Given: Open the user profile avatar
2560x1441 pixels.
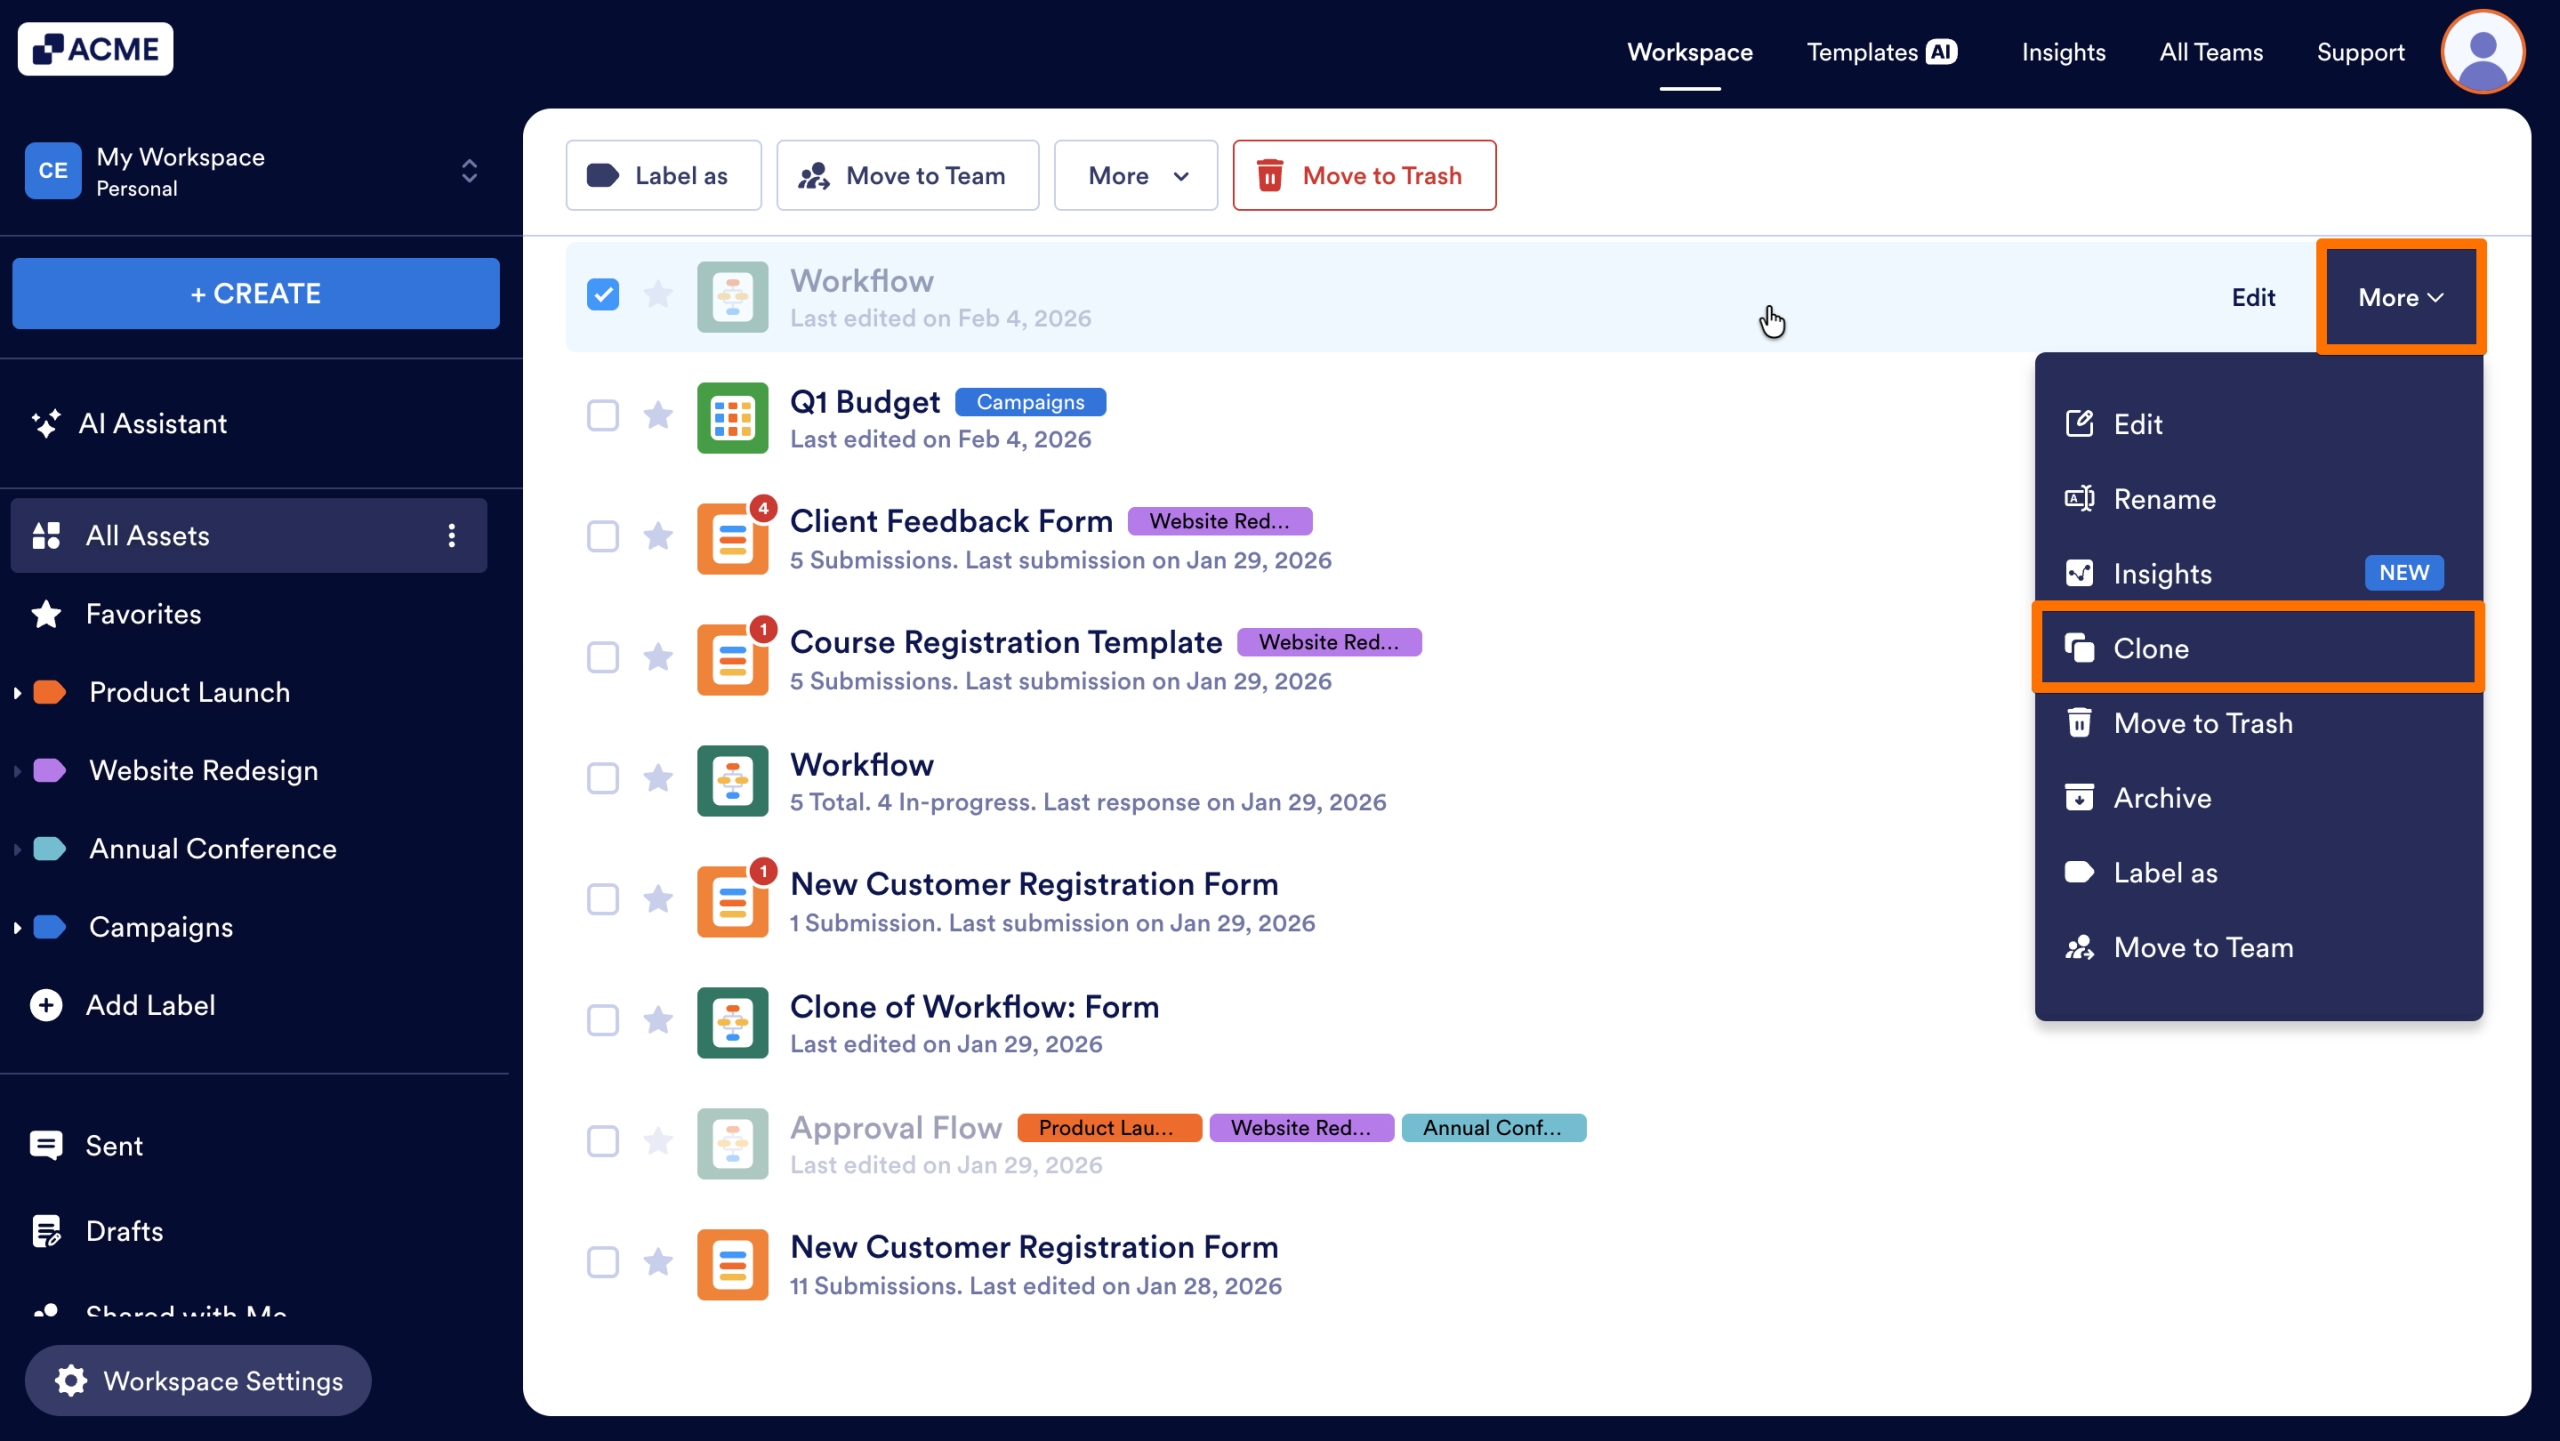Looking at the screenshot, I should click(2482, 52).
